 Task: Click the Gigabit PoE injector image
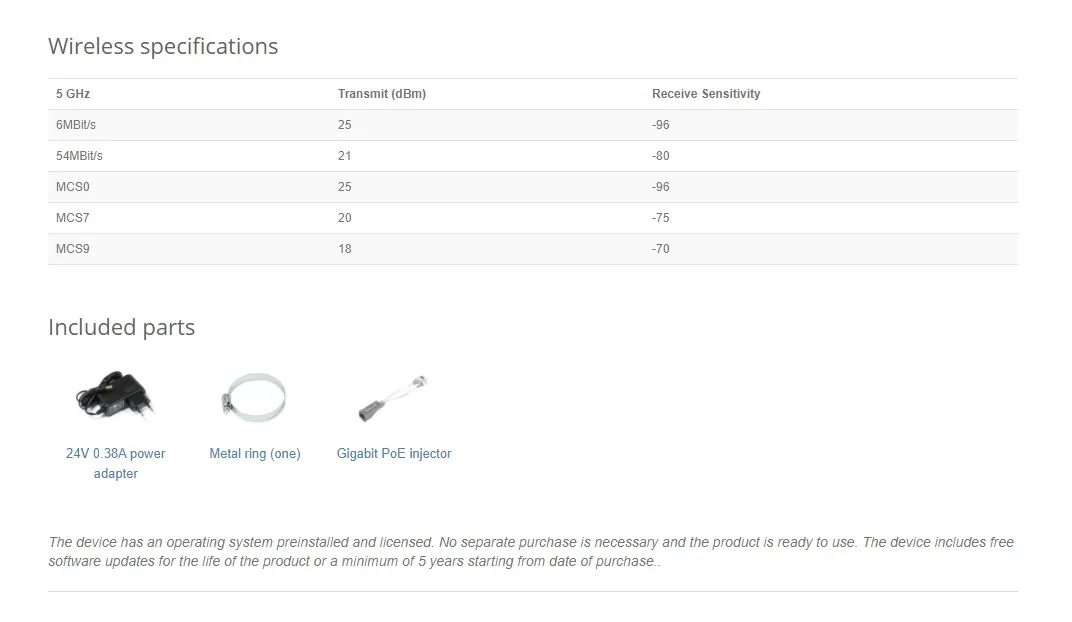(x=394, y=398)
